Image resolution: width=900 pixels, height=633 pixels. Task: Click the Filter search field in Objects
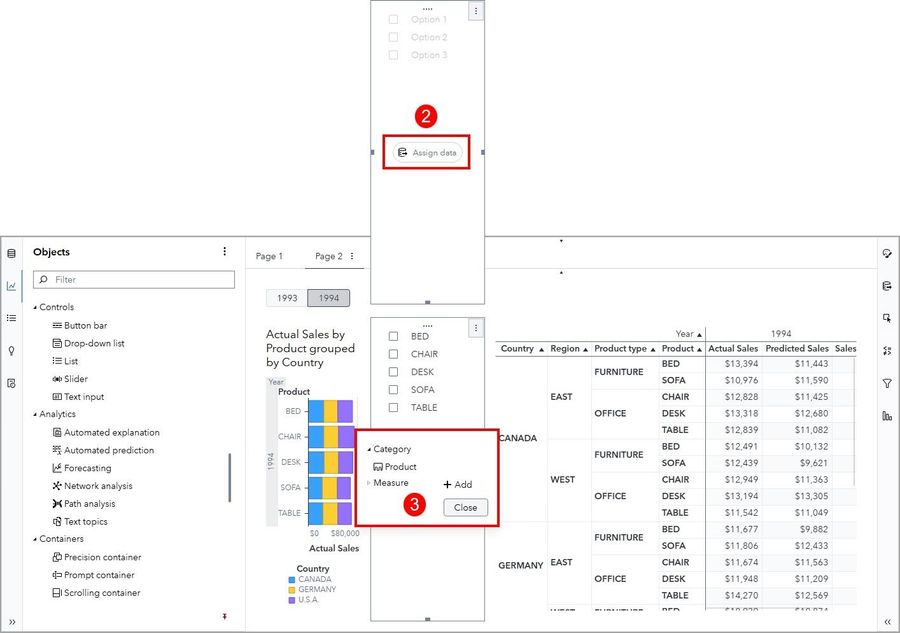point(134,279)
